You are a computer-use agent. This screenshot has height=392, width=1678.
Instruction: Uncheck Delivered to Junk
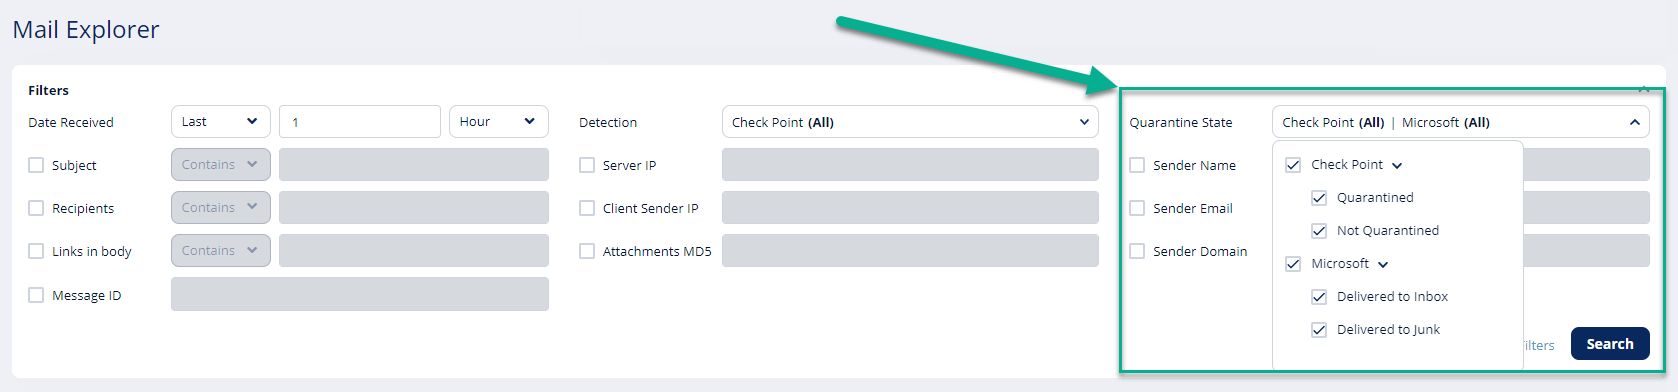coord(1319,330)
